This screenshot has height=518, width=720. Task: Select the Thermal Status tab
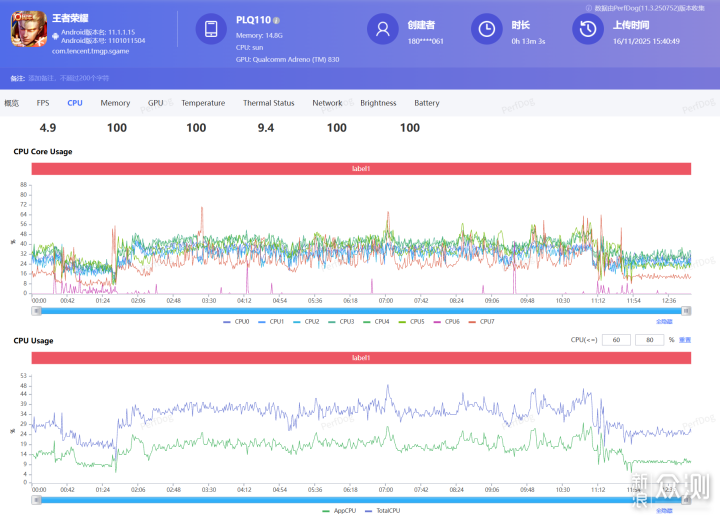pyautogui.click(x=268, y=103)
